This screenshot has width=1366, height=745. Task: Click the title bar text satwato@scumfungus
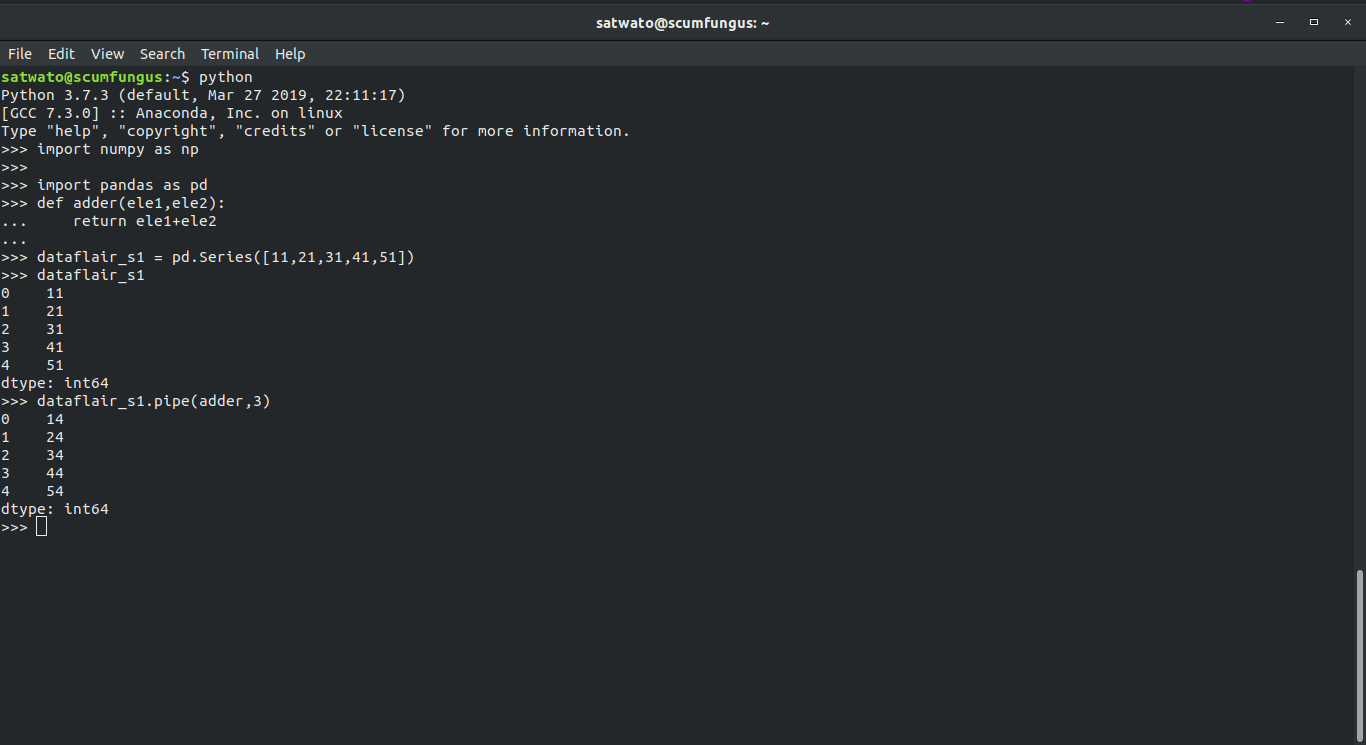683,22
